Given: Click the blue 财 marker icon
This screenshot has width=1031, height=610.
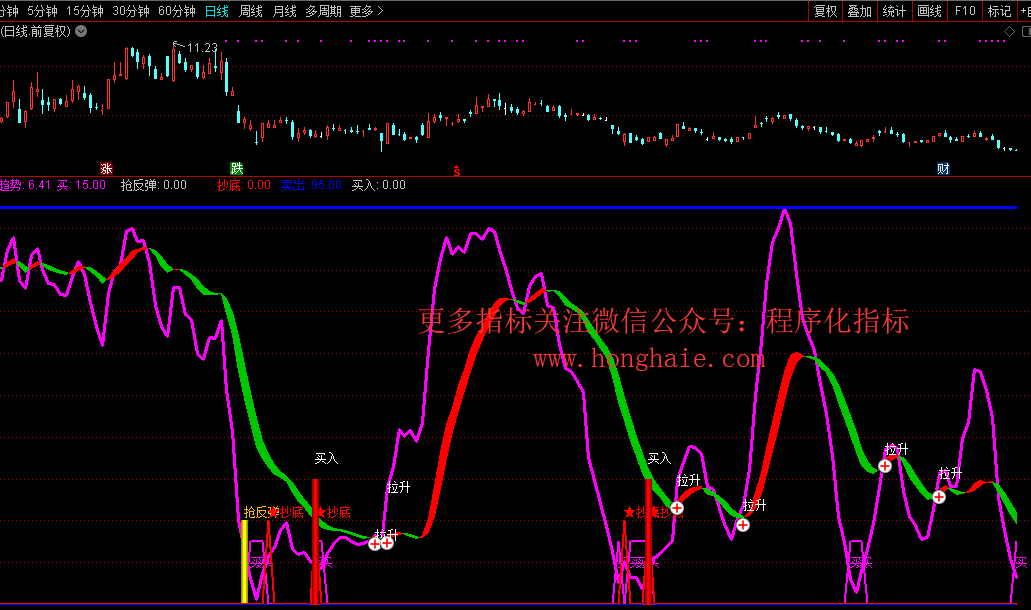Looking at the screenshot, I should click(x=943, y=168).
